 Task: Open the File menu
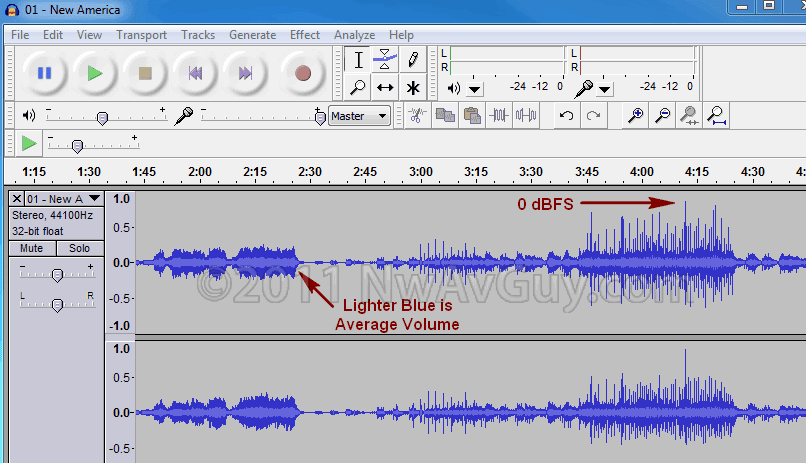point(20,35)
